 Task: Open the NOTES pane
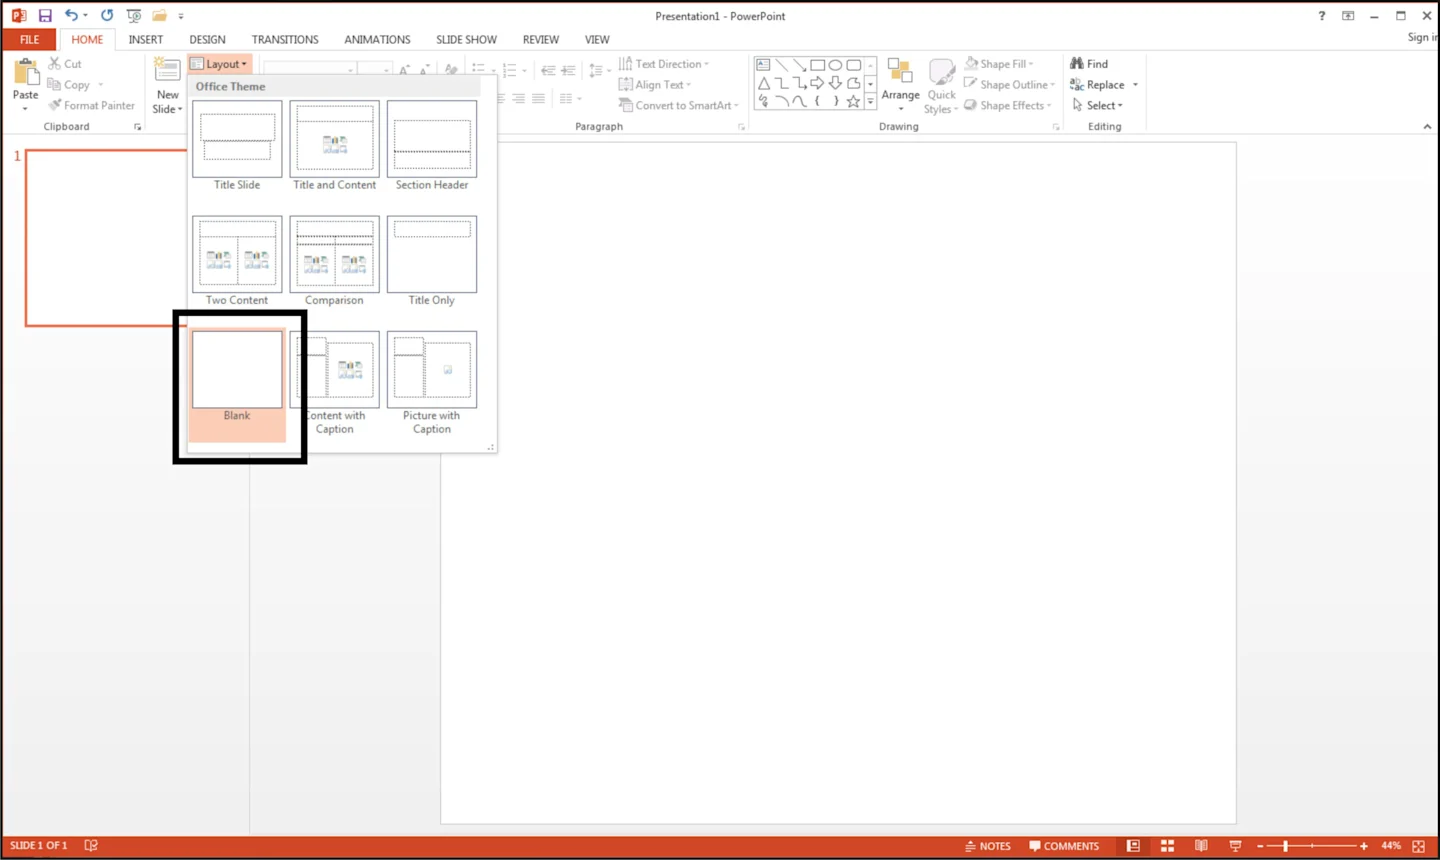click(988, 845)
